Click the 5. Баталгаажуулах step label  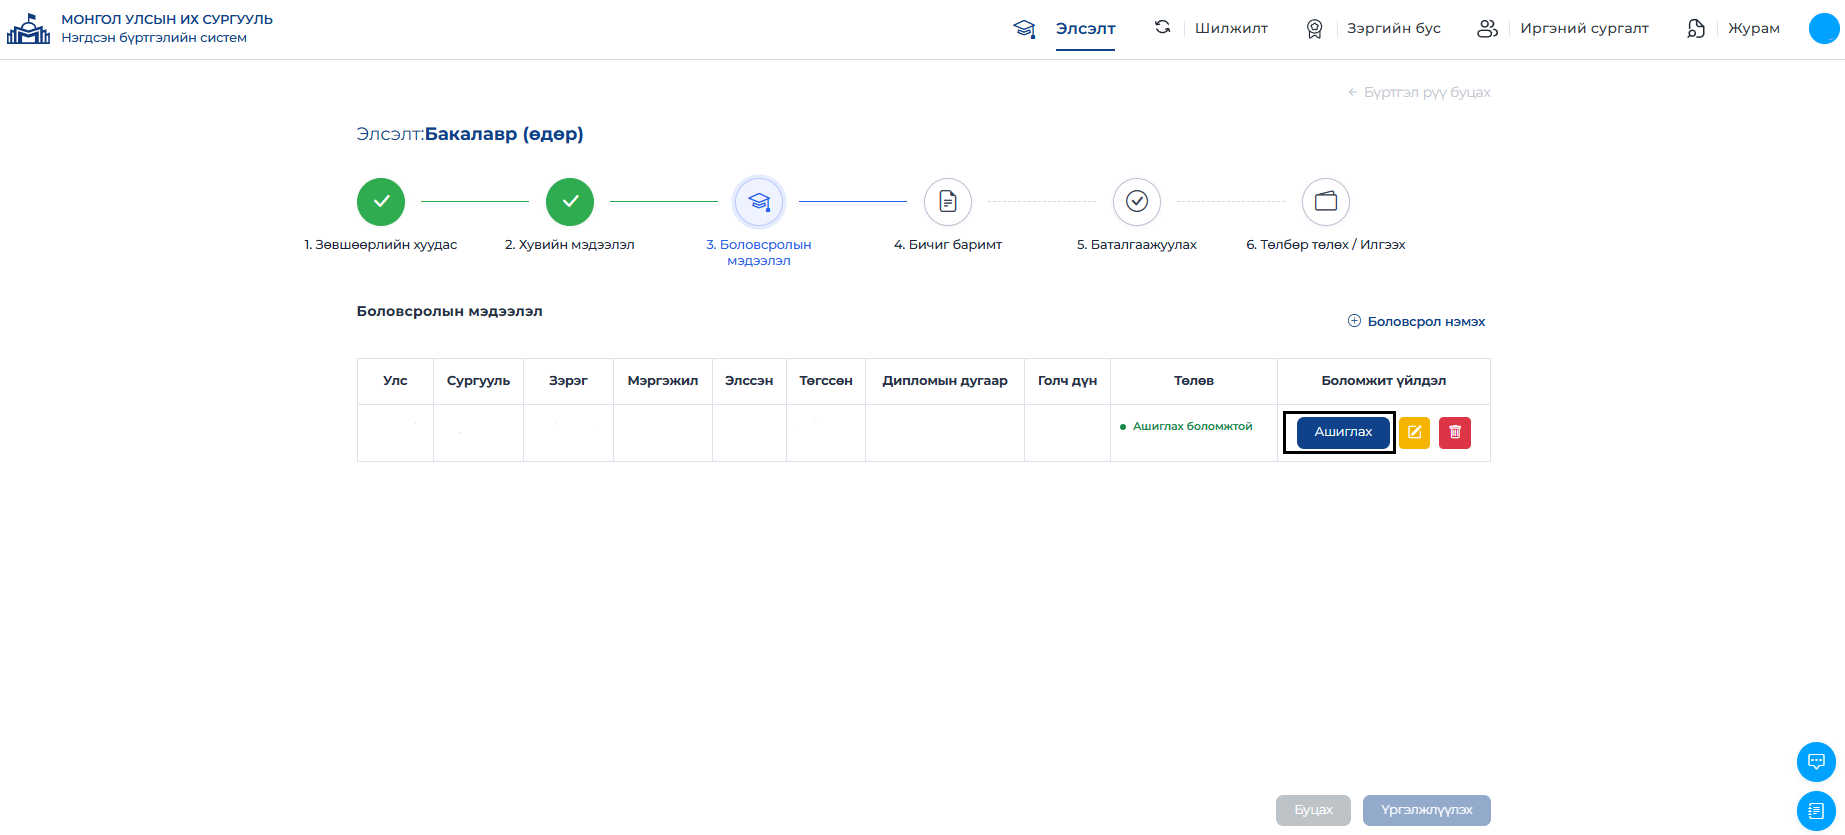pyautogui.click(x=1137, y=245)
